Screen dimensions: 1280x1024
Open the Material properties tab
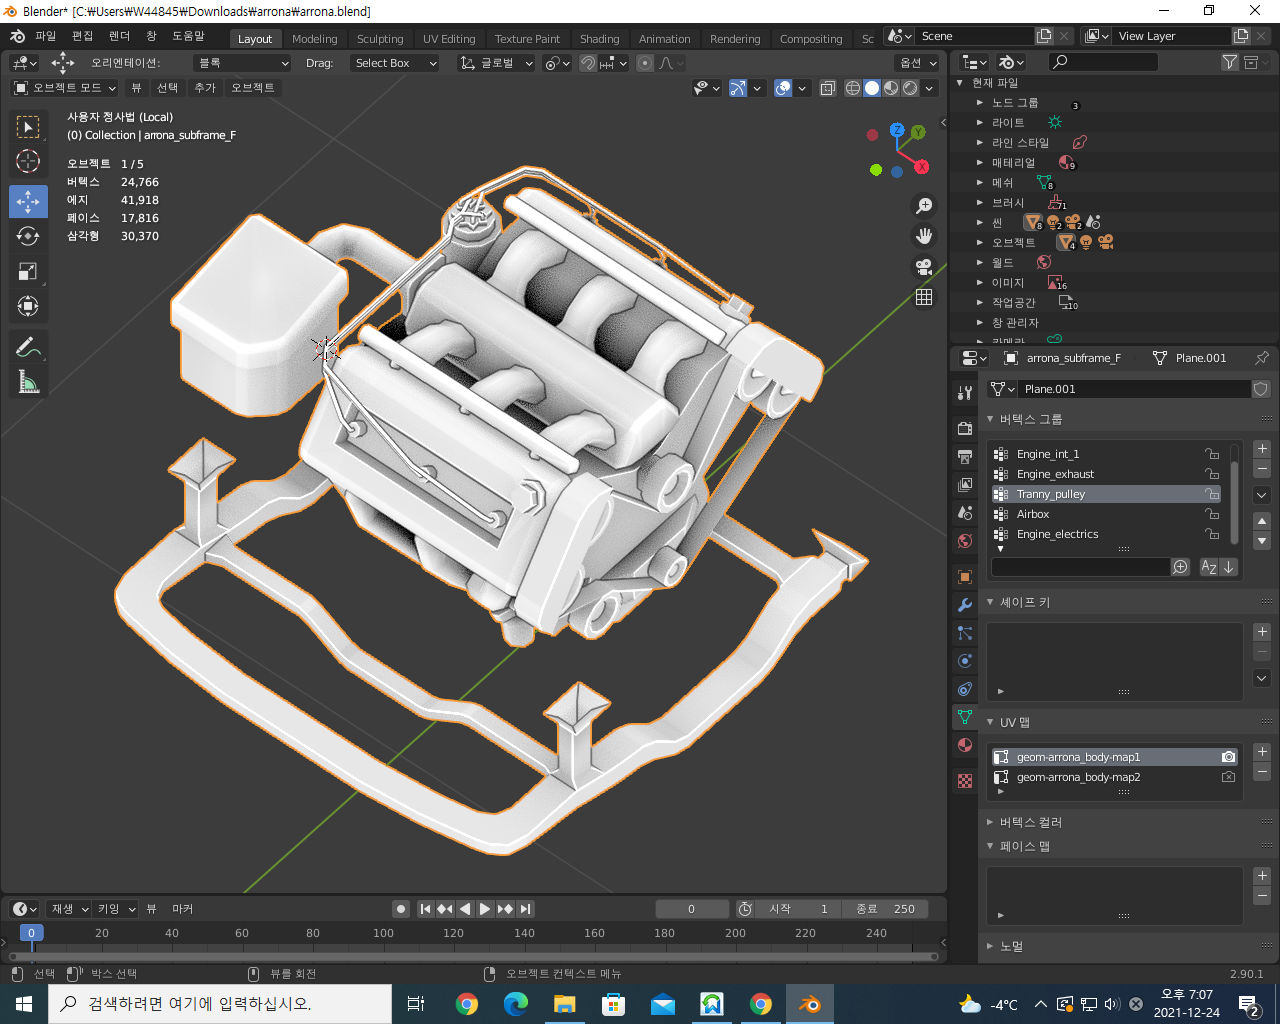point(964,745)
